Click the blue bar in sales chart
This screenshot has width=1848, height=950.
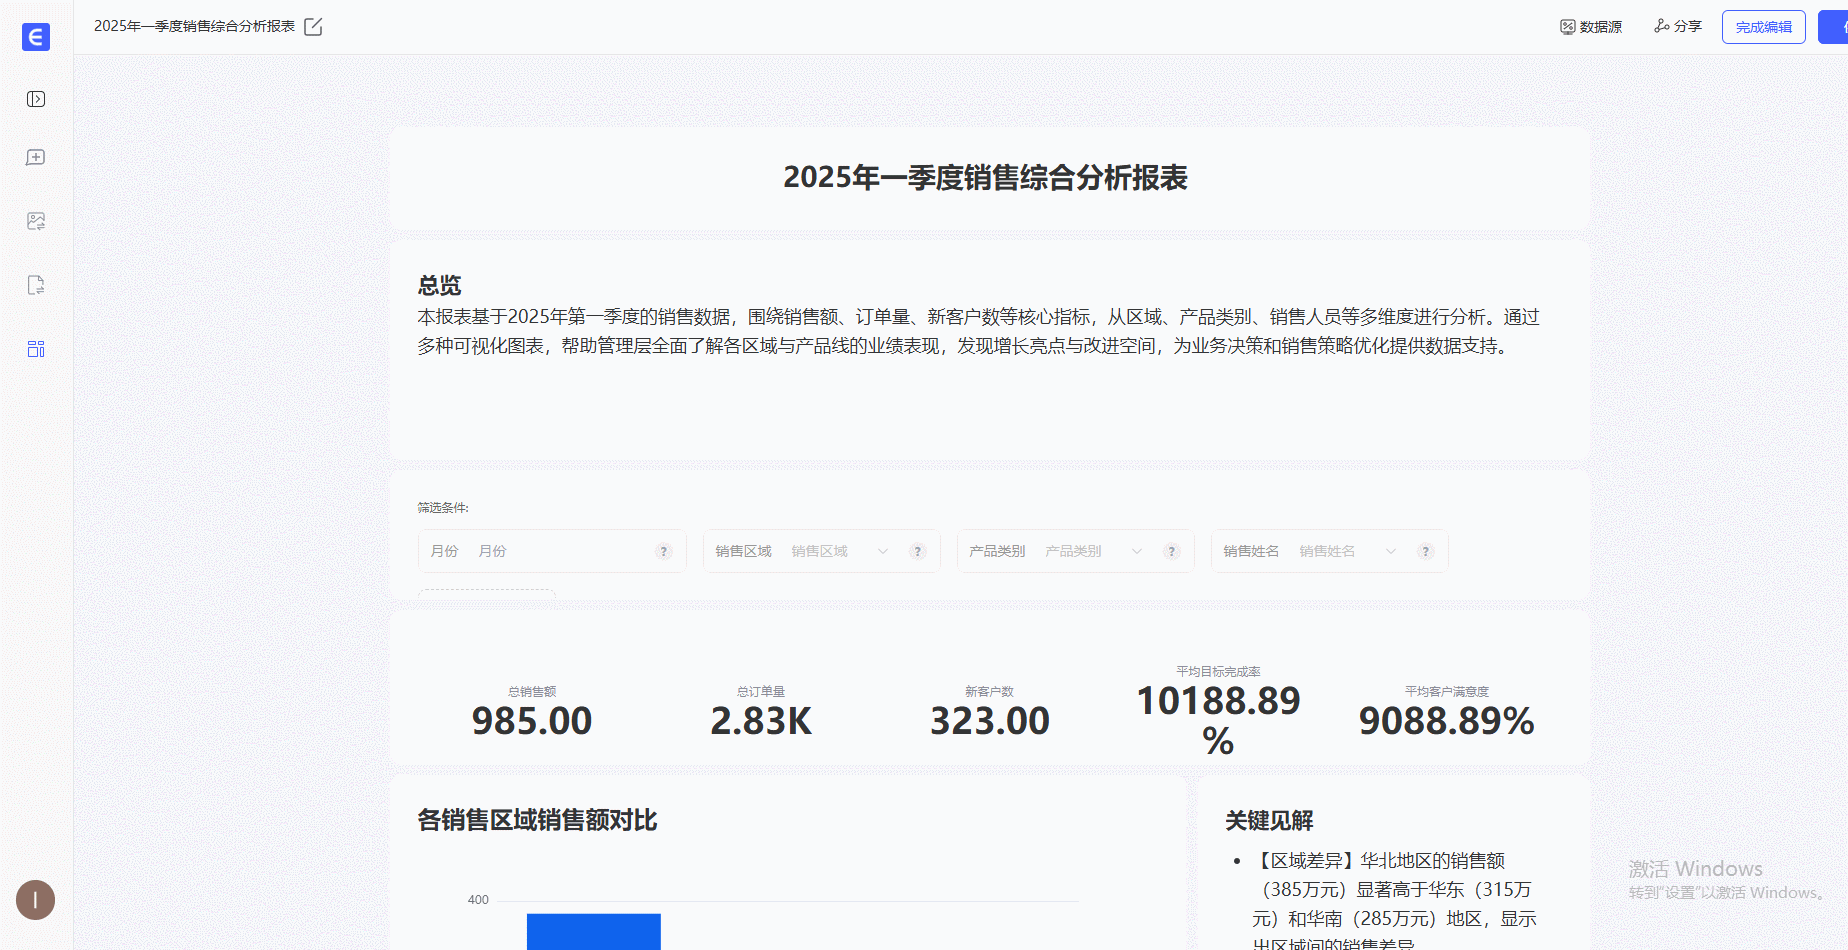click(x=593, y=931)
